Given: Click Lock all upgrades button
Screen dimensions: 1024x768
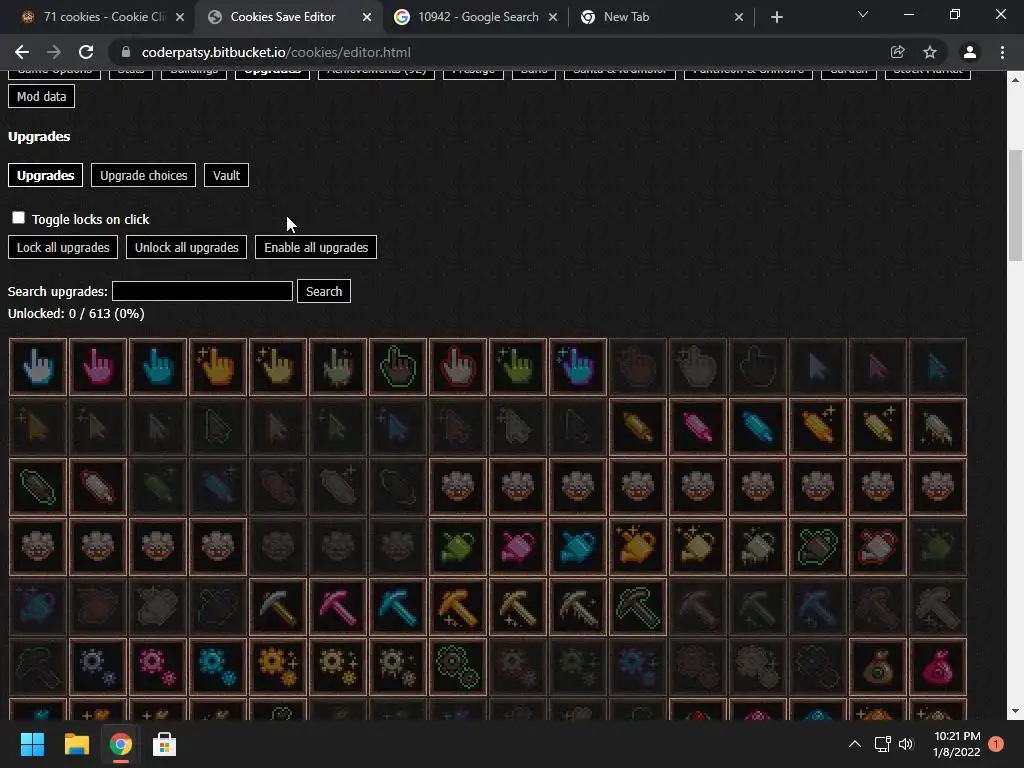Looking at the screenshot, I should tap(63, 248).
